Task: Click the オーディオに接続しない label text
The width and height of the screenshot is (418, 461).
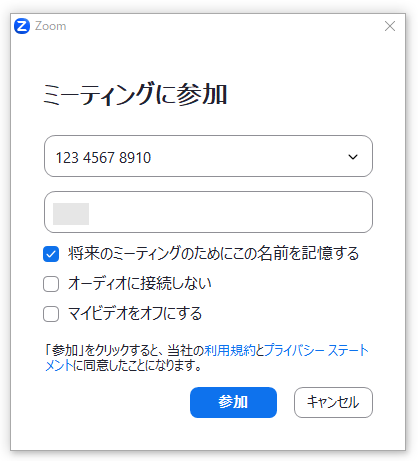Action: click(140, 284)
